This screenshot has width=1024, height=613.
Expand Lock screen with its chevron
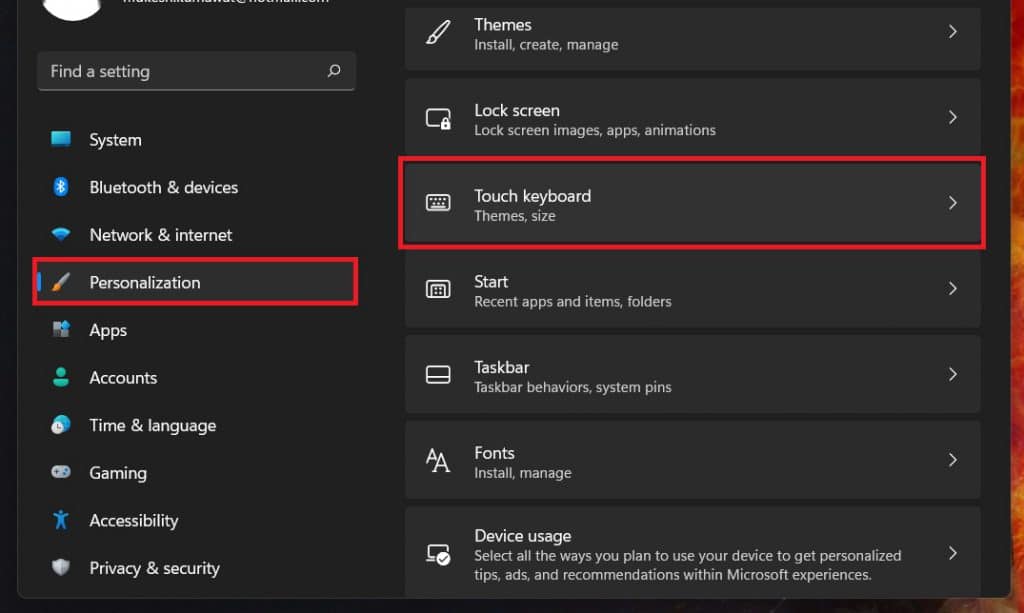(x=953, y=118)
